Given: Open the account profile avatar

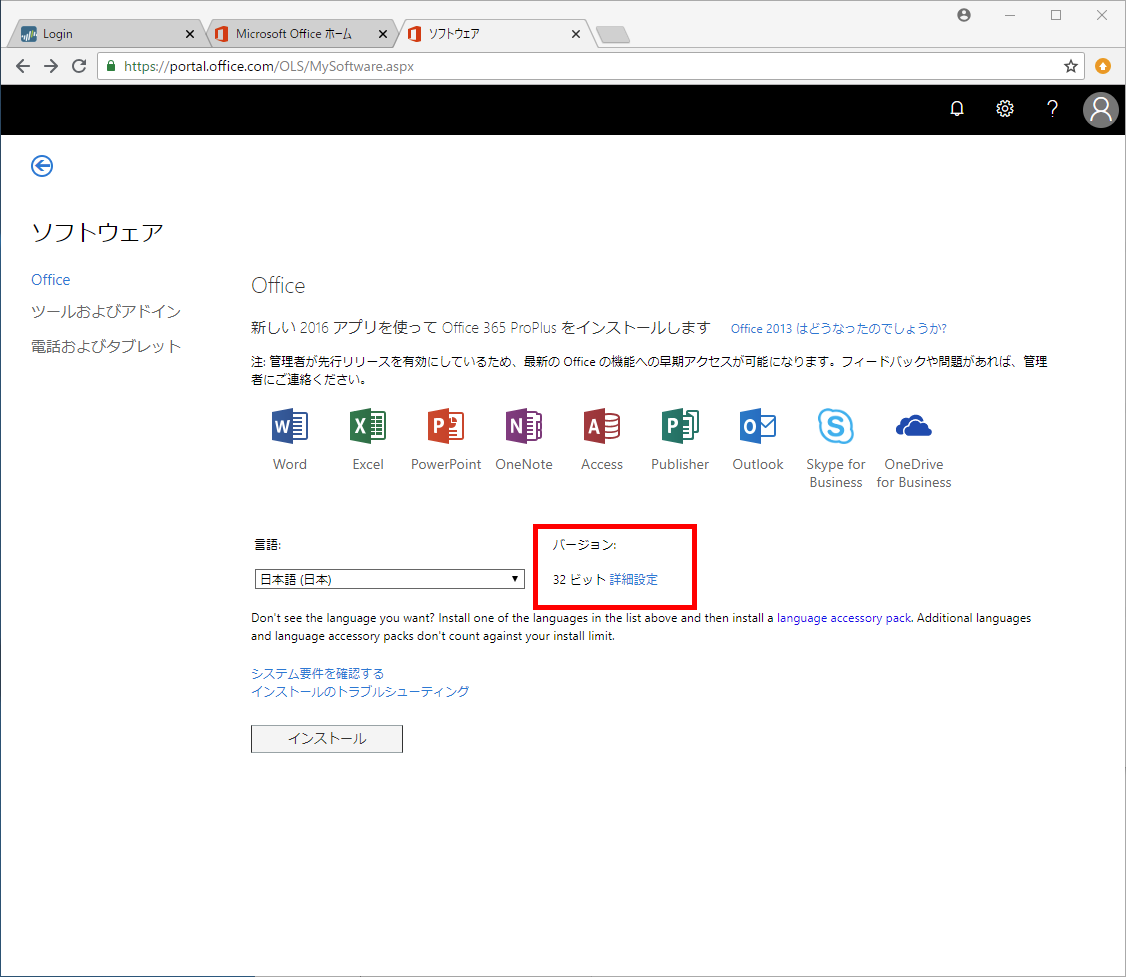Looking at the screenshot, I should pyautogui.click(x=1101, y=110).
